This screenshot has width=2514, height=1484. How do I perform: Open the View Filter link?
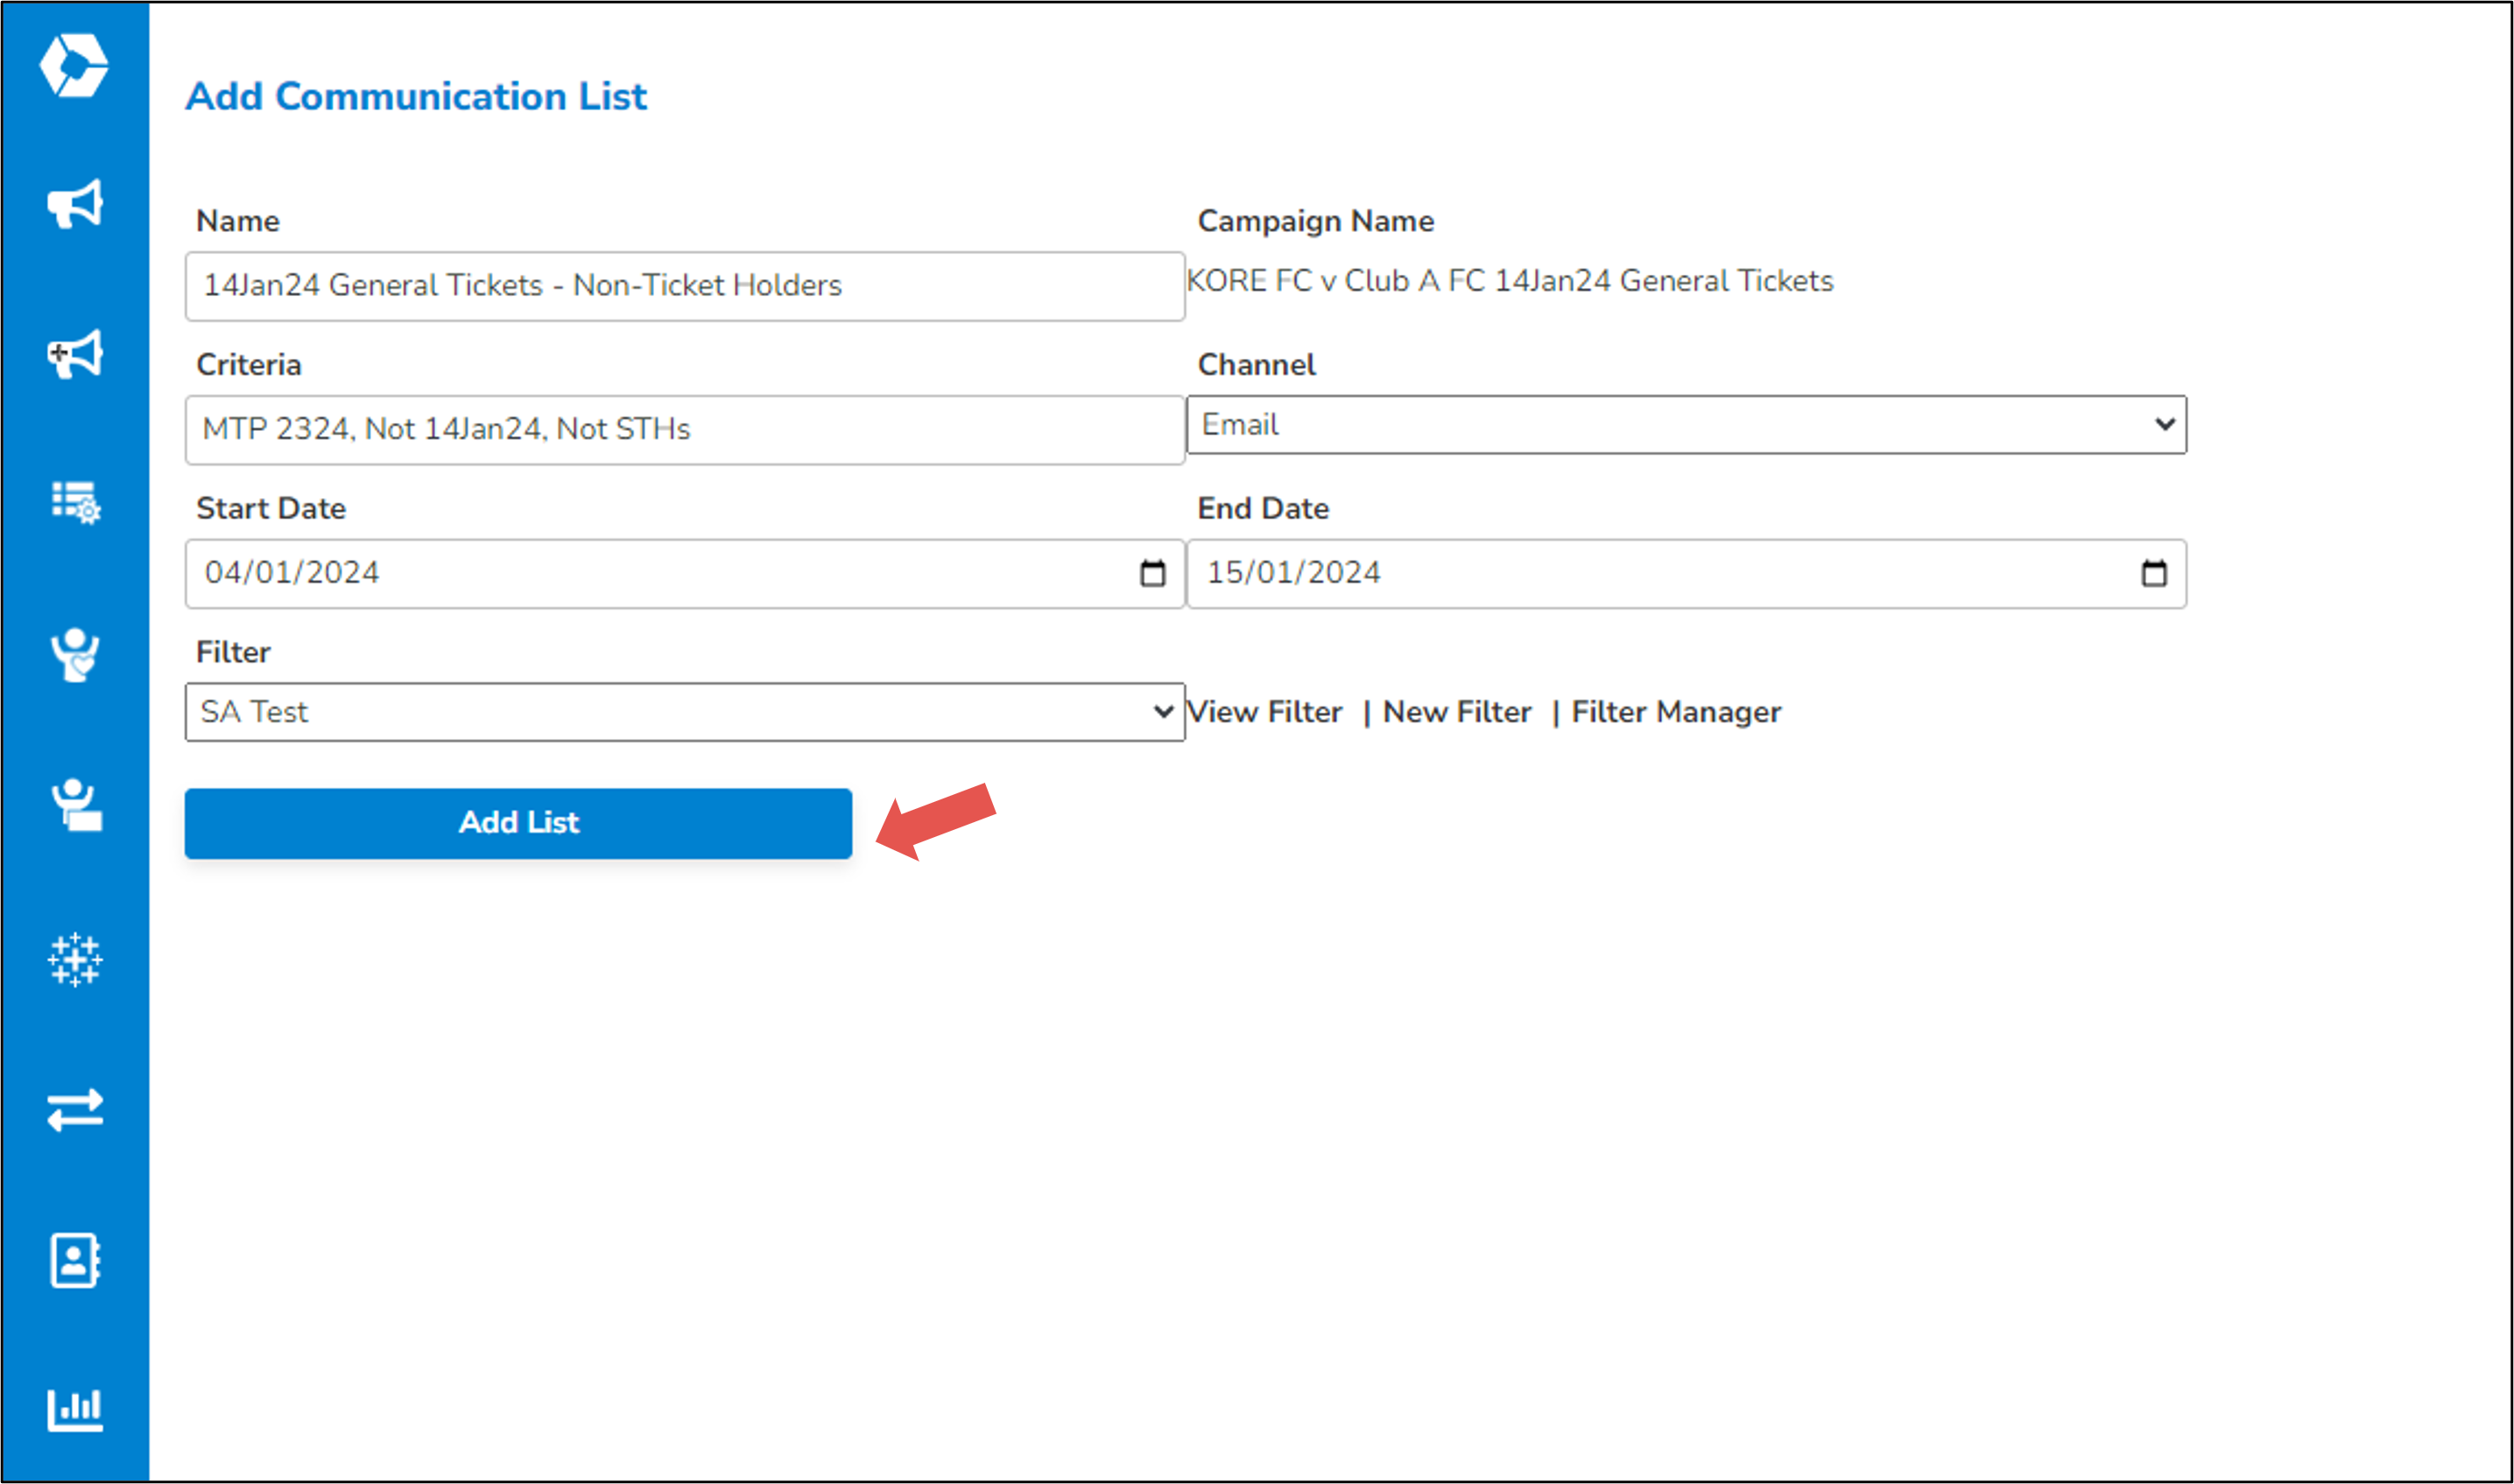coord(1264,712)
